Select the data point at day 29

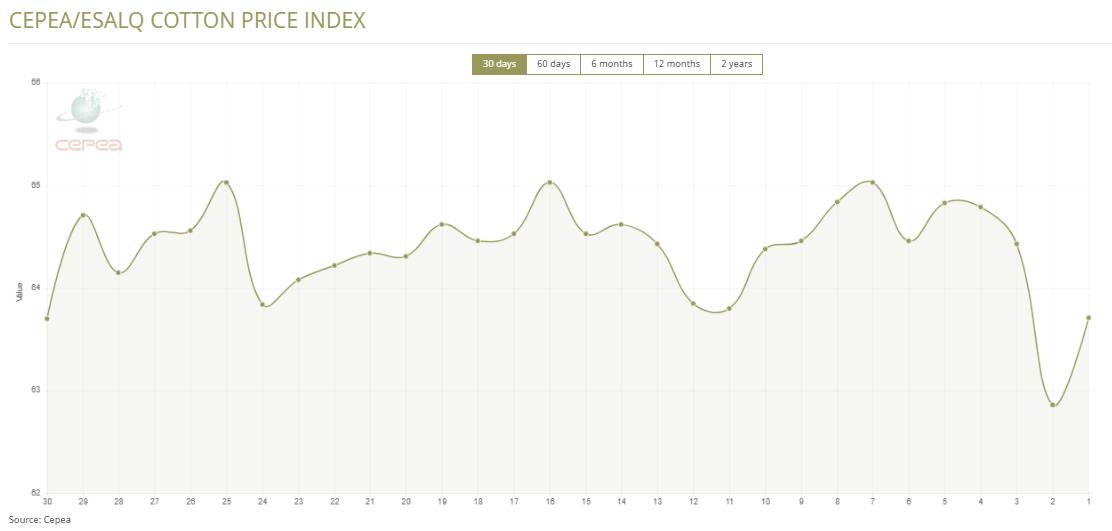(83, 215)
